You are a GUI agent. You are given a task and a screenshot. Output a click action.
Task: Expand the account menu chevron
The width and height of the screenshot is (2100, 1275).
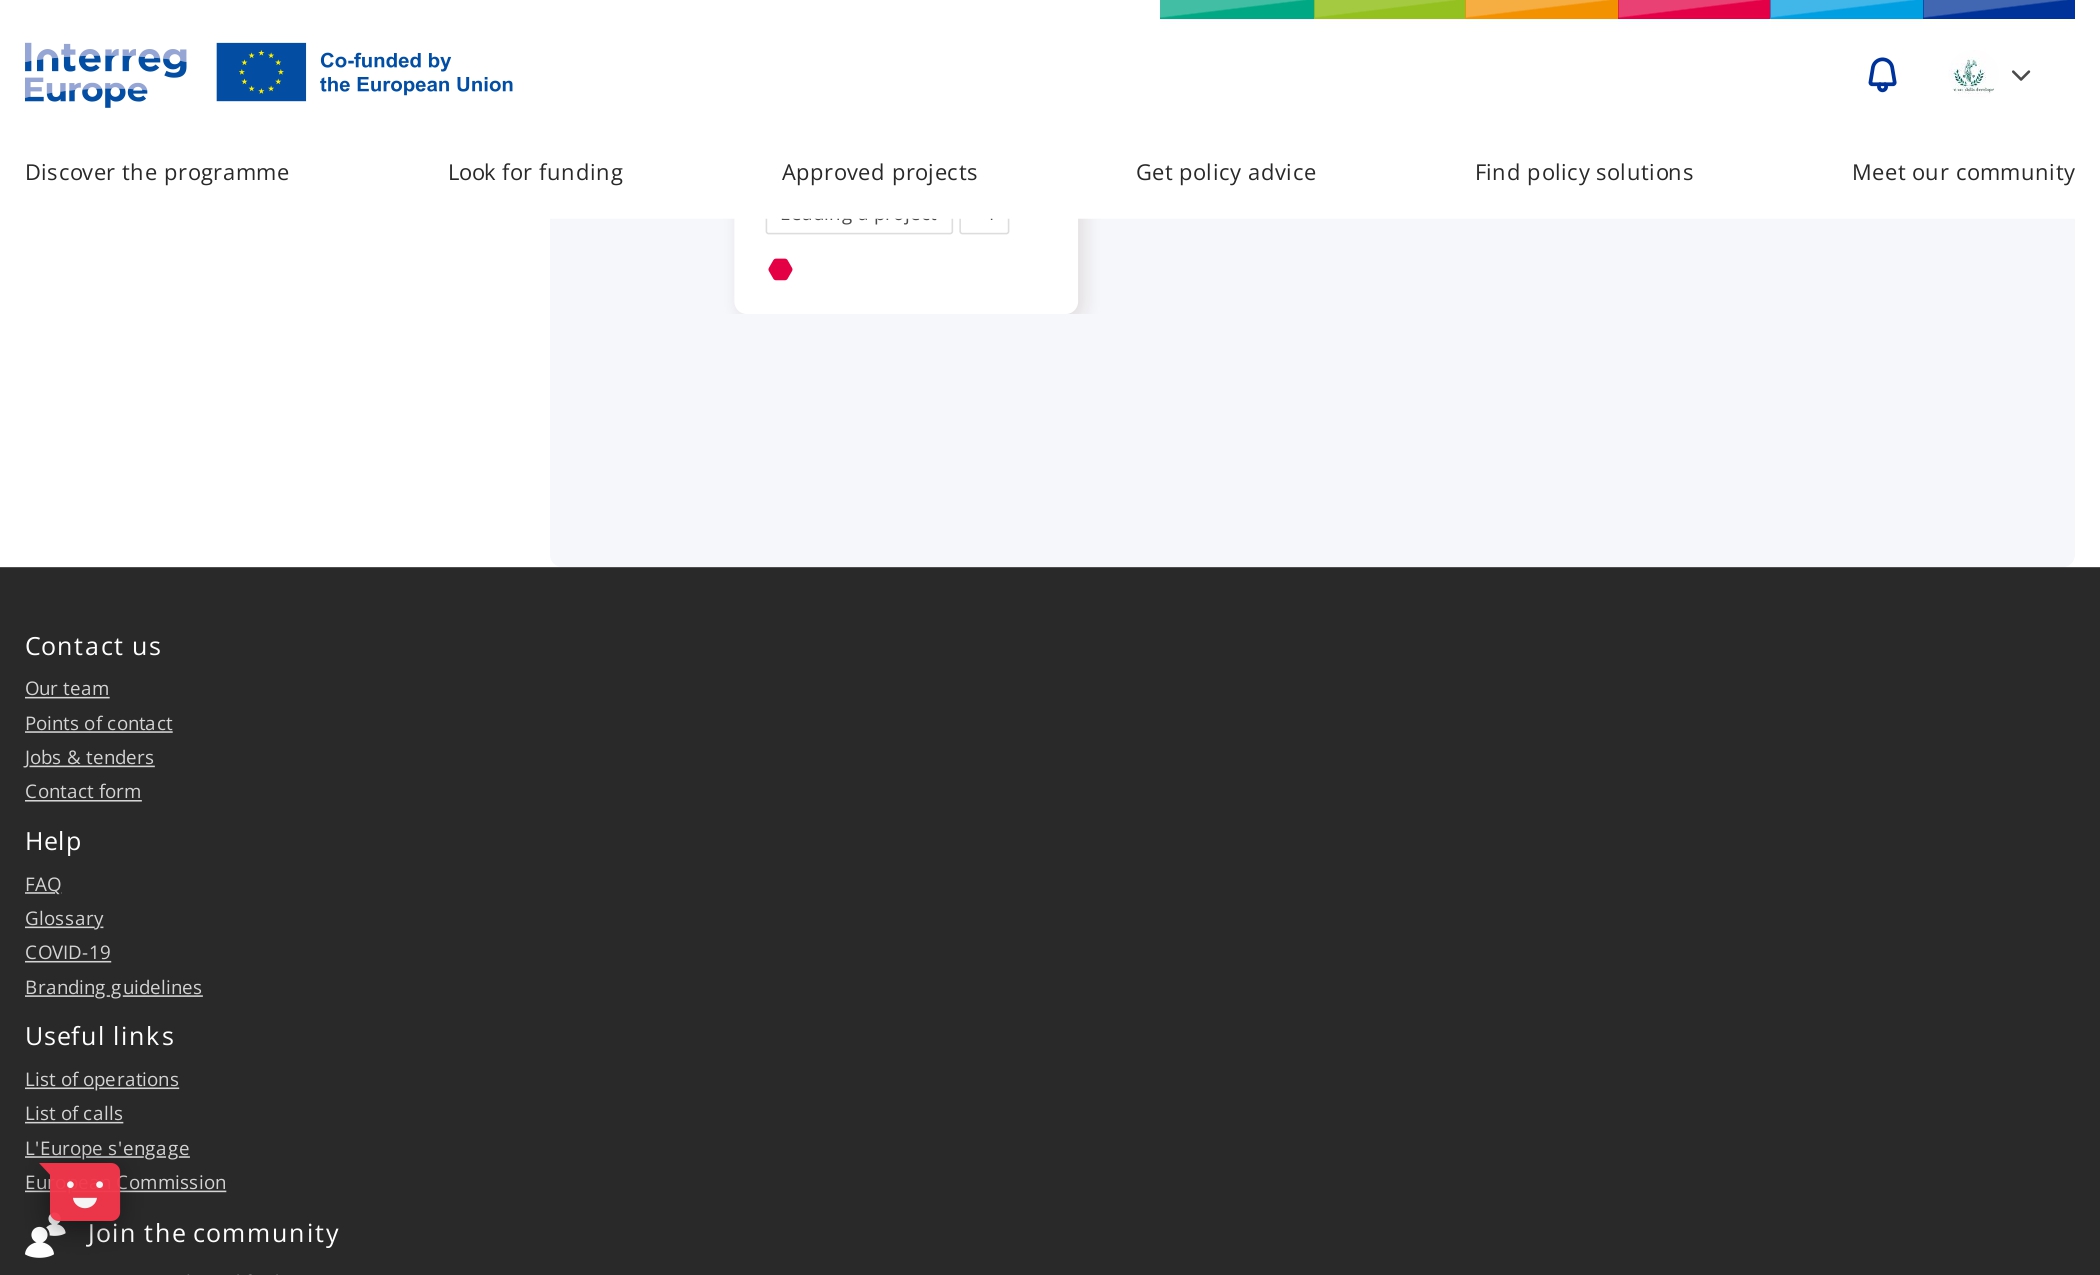point(2021,75)
